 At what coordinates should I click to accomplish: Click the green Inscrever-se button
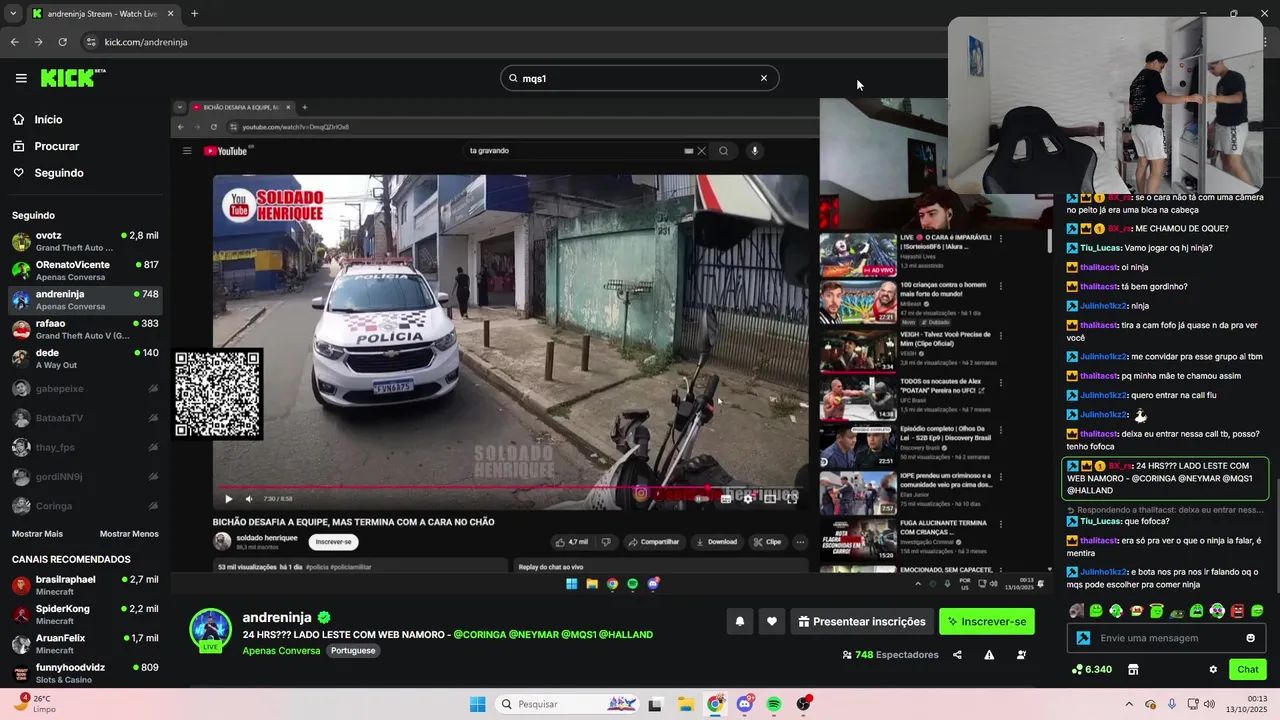986,621
